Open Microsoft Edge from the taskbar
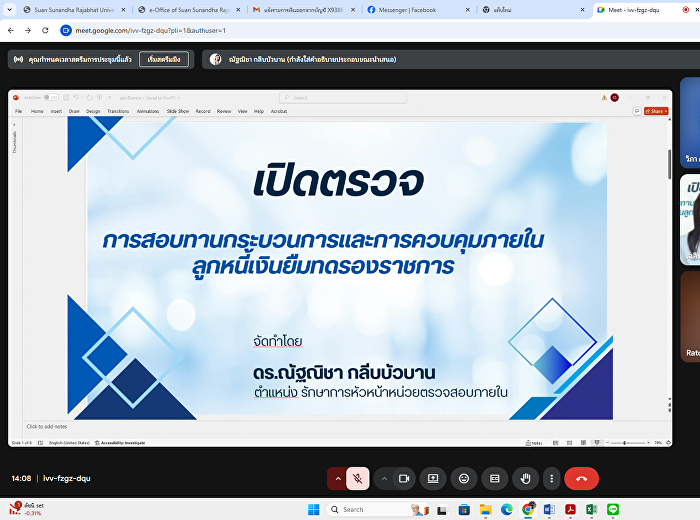700x520 pixels. [507, 510]
